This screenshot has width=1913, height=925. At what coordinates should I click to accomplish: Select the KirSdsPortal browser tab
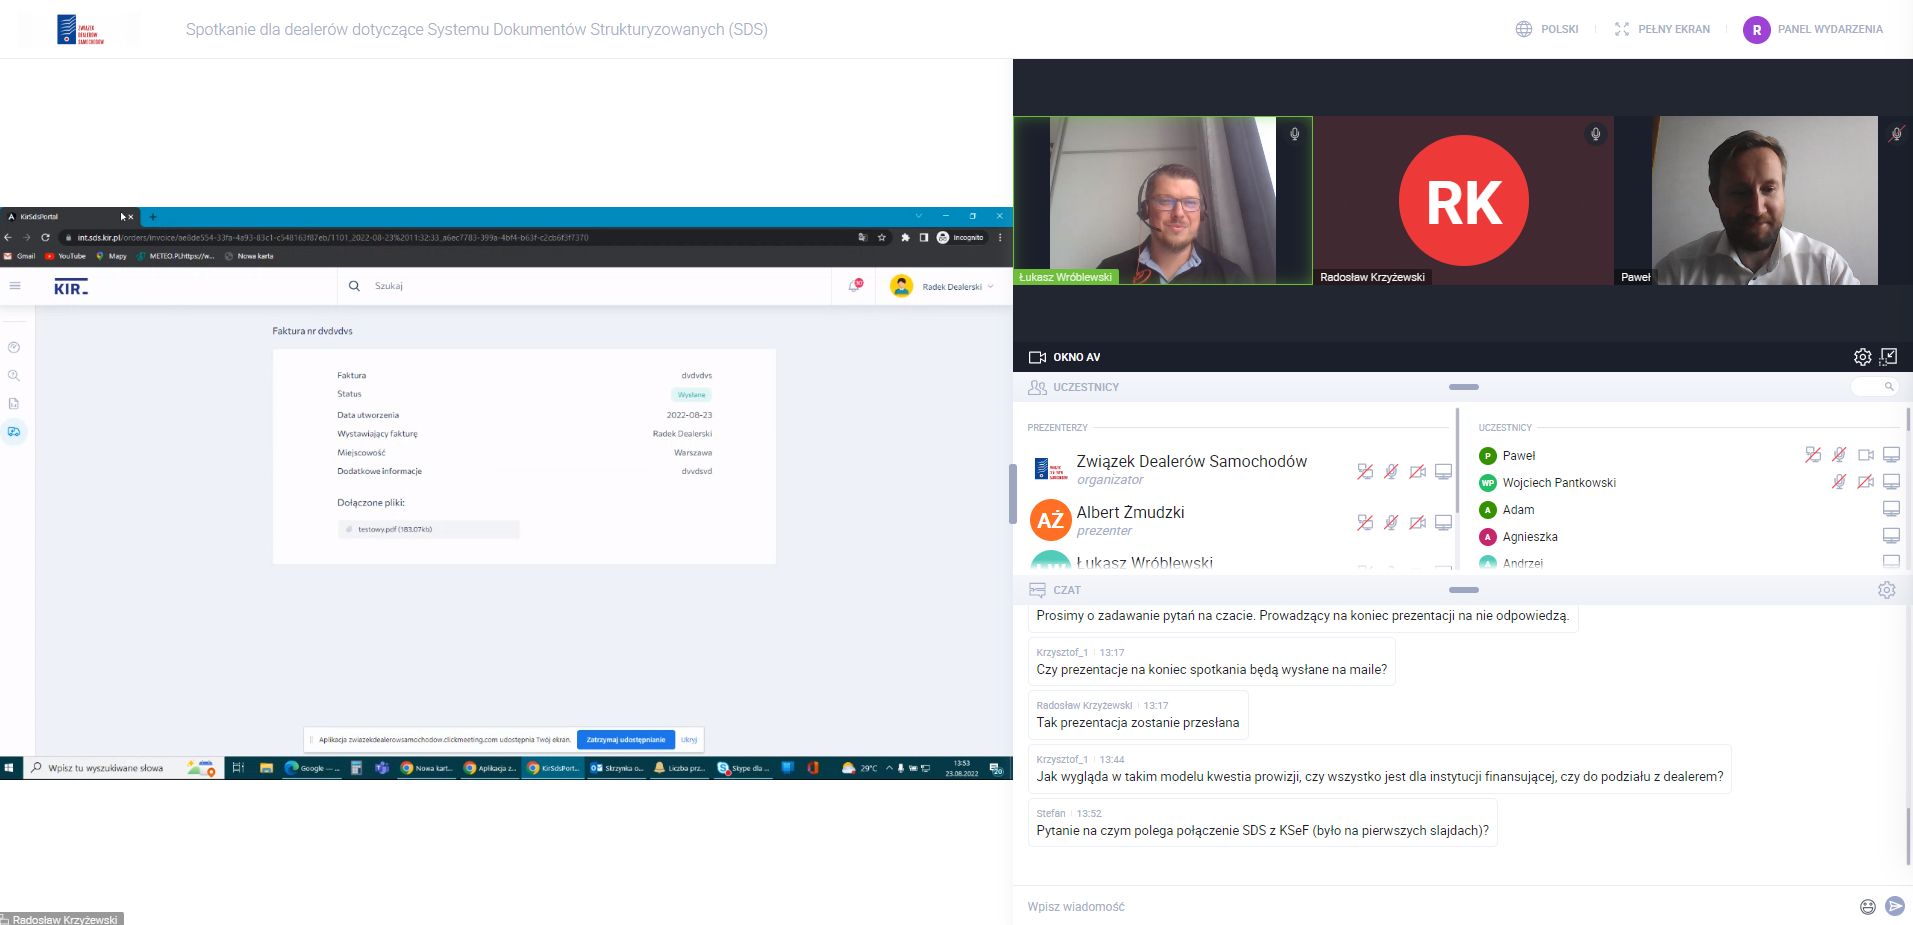coord(60,216)
